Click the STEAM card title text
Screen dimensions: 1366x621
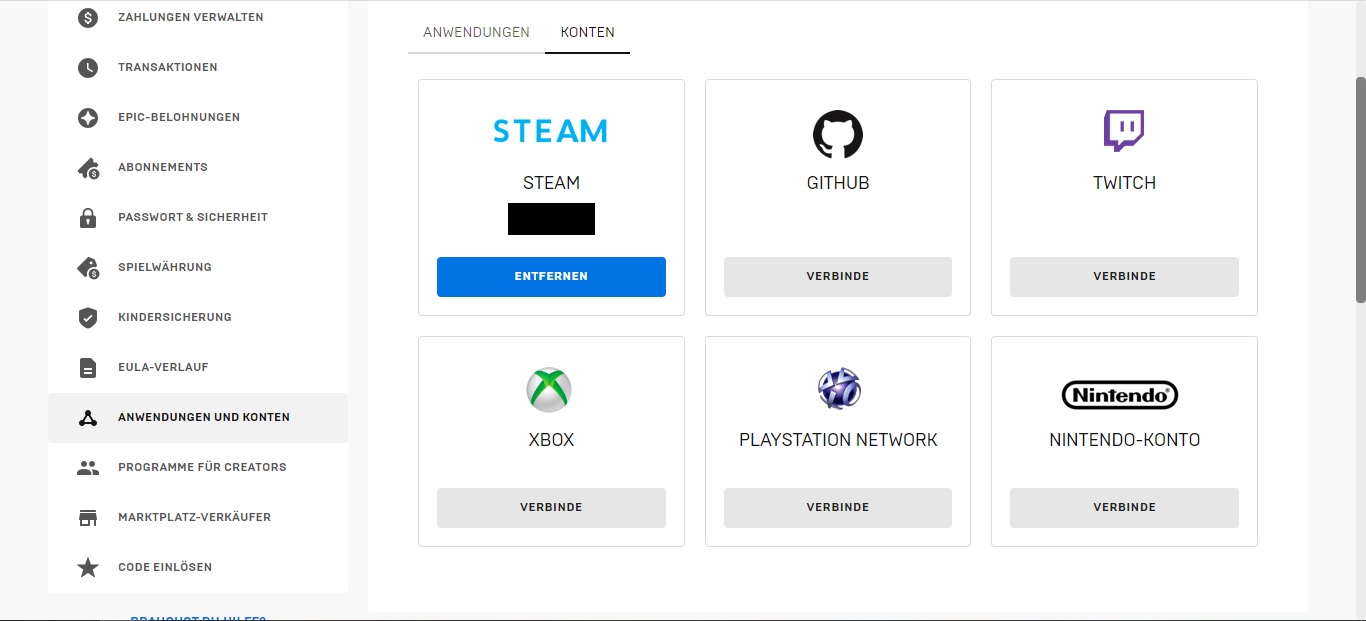pos(551,183)
